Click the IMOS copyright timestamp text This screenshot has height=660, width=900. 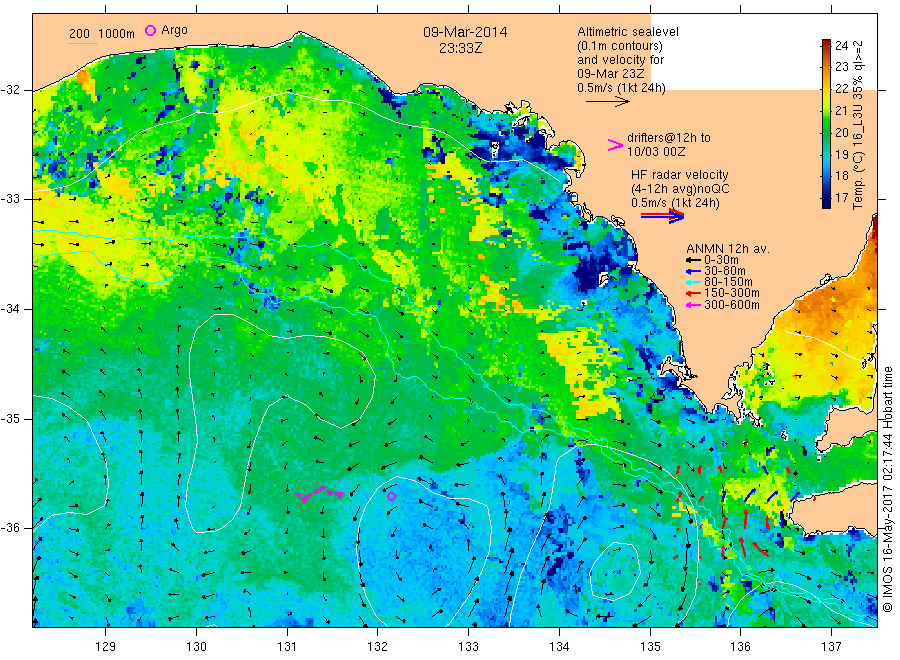pyautogui.click(x=888, y=489)
